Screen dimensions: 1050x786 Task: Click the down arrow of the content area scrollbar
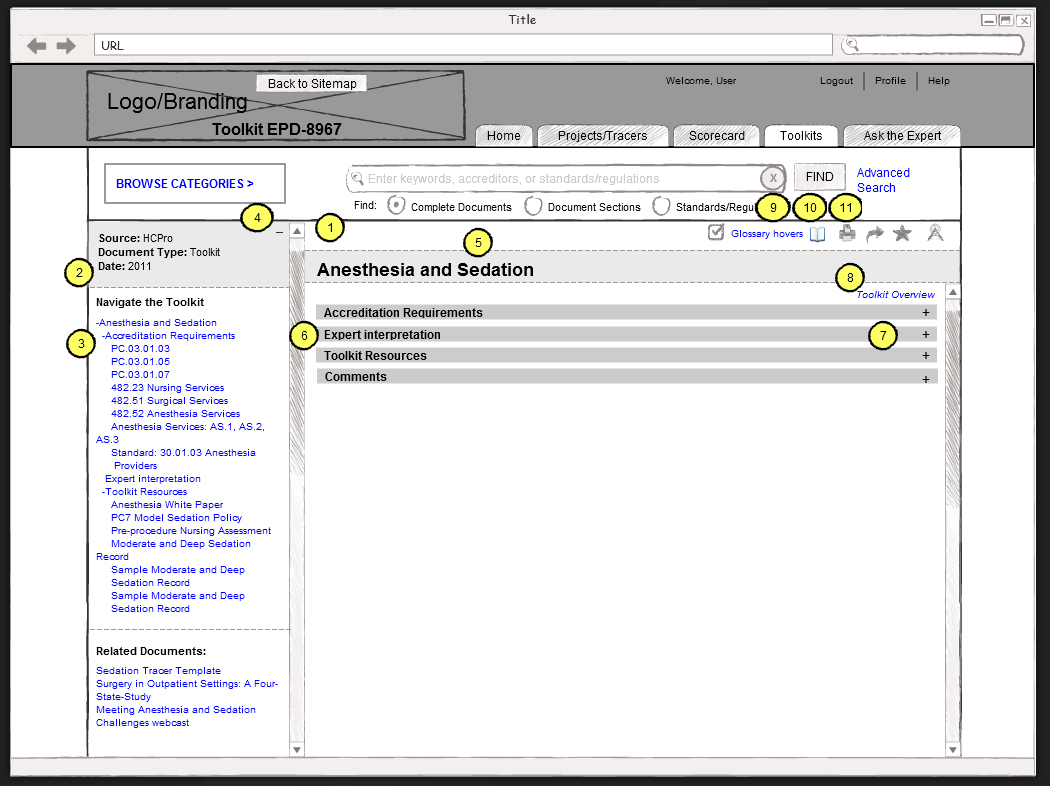952,750
